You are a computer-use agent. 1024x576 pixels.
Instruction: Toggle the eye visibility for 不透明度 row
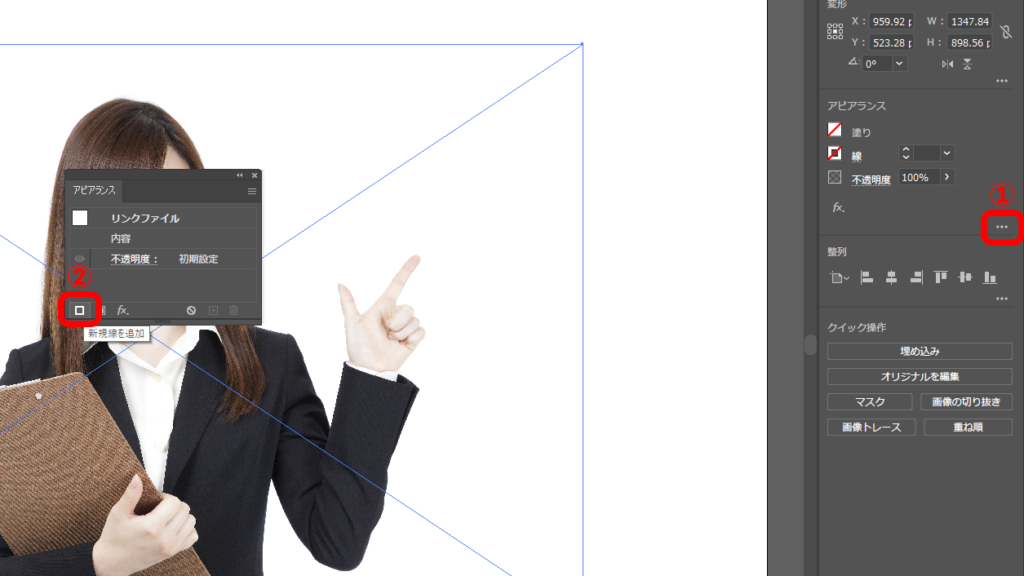click(x=80, y=259)
